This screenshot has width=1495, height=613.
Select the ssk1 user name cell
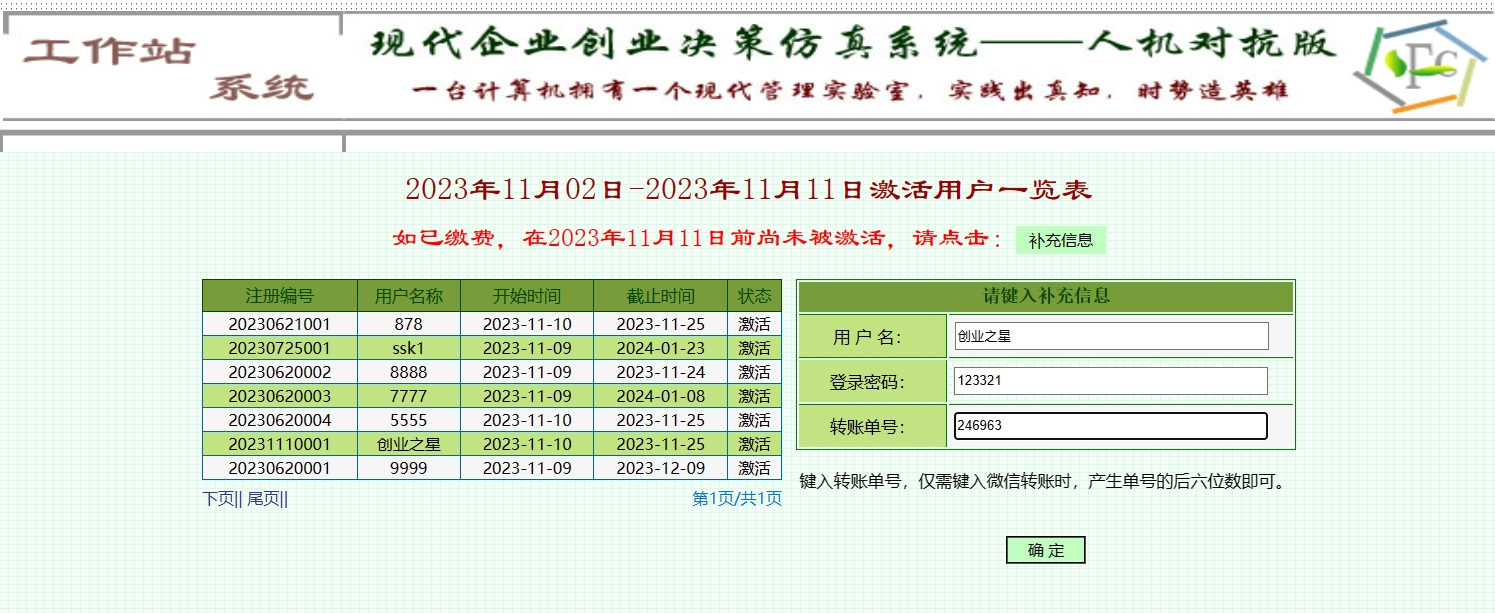(x=408, y=348)
